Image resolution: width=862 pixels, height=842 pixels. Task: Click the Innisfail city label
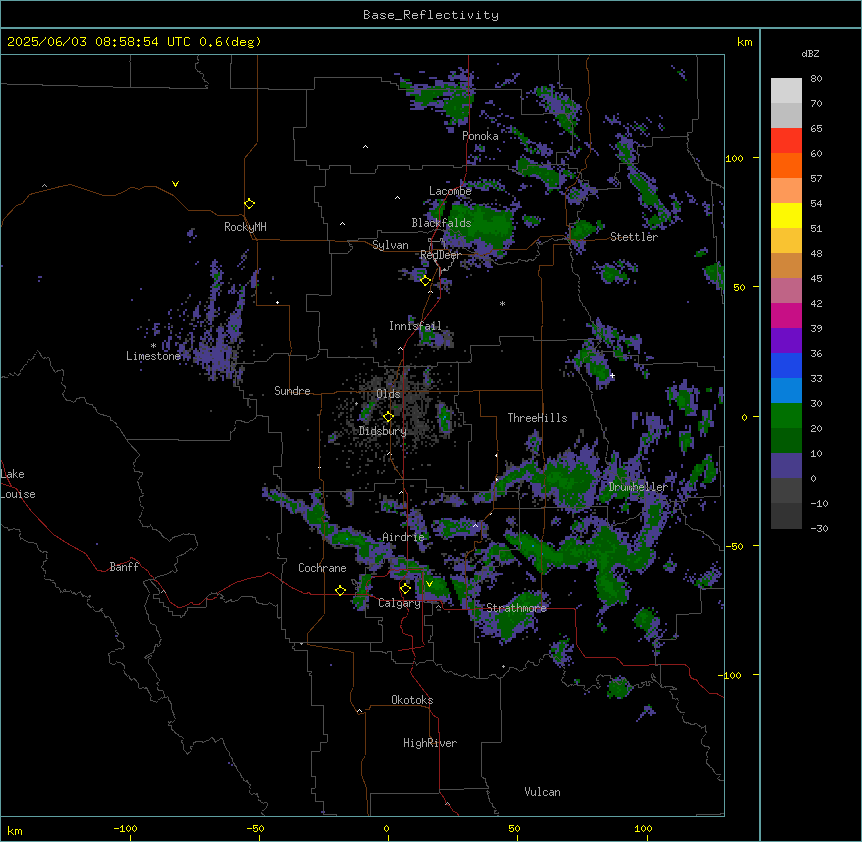(x=415, y=326)
